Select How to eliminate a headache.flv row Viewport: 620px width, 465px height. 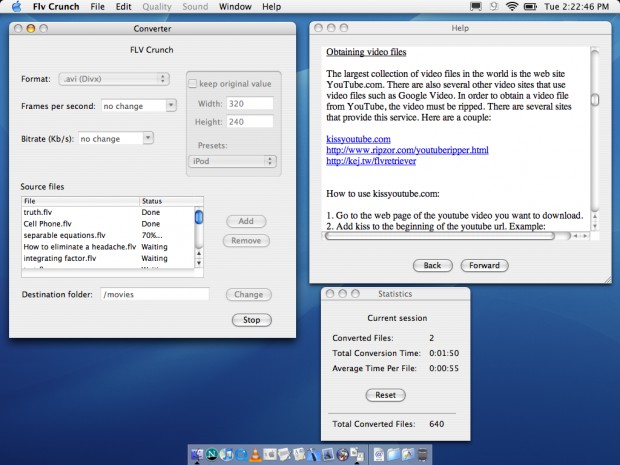[108, 247]
